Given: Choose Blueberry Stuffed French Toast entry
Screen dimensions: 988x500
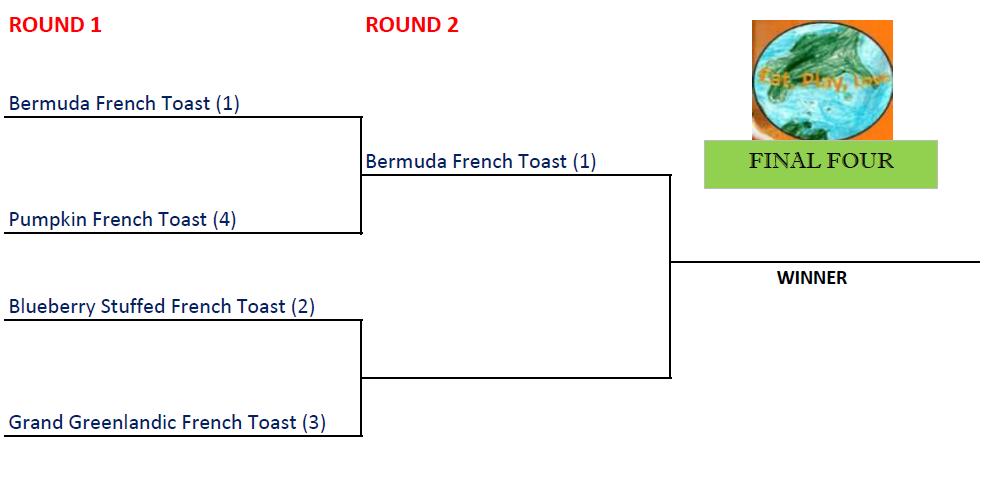Looking at the screenshot, I should 148,306.
